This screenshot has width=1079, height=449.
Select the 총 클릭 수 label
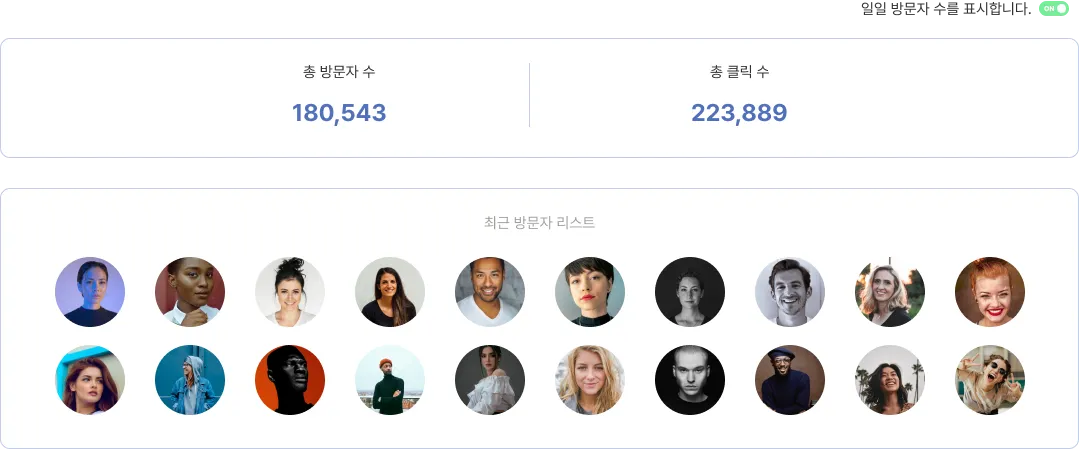pos(739,72)
